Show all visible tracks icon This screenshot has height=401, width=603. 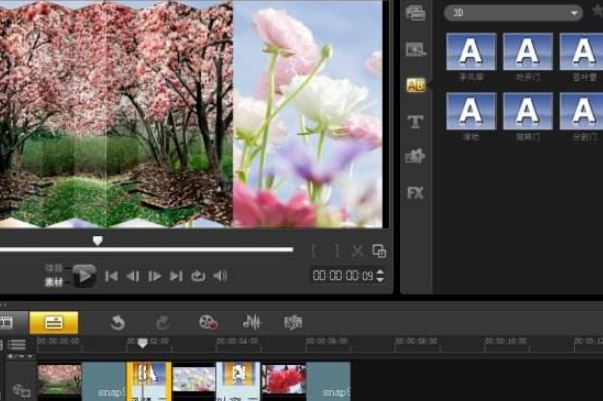coord(17,344)
